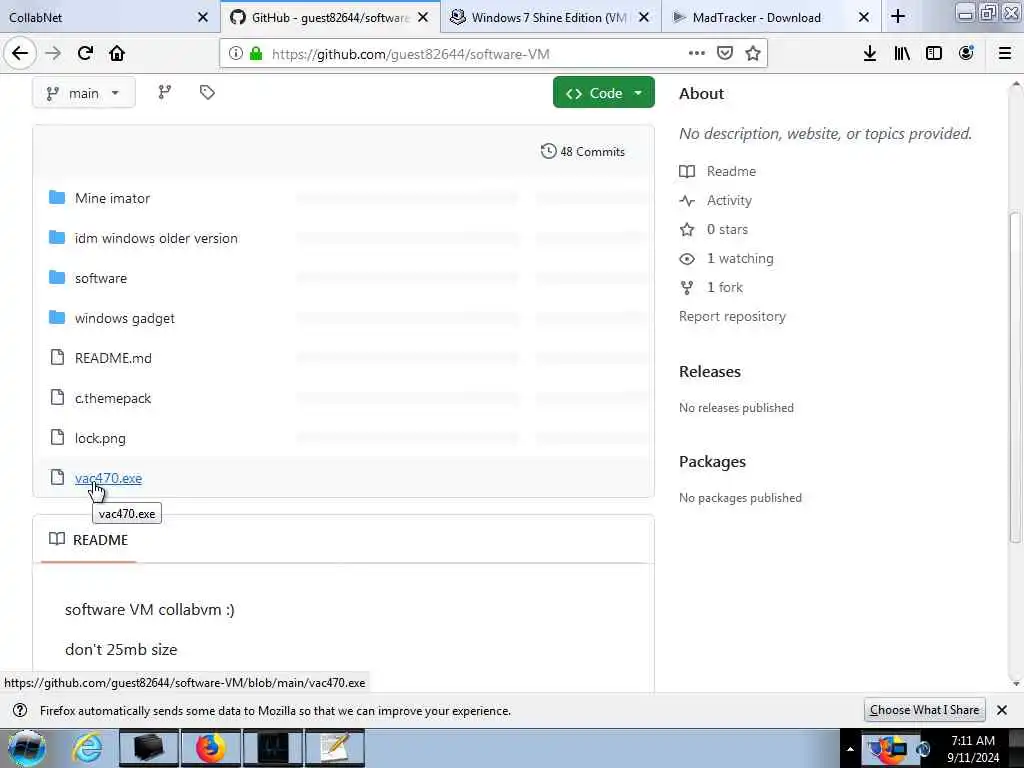Open the c.themepack file
1024x768 pixels.
point(113,398)
